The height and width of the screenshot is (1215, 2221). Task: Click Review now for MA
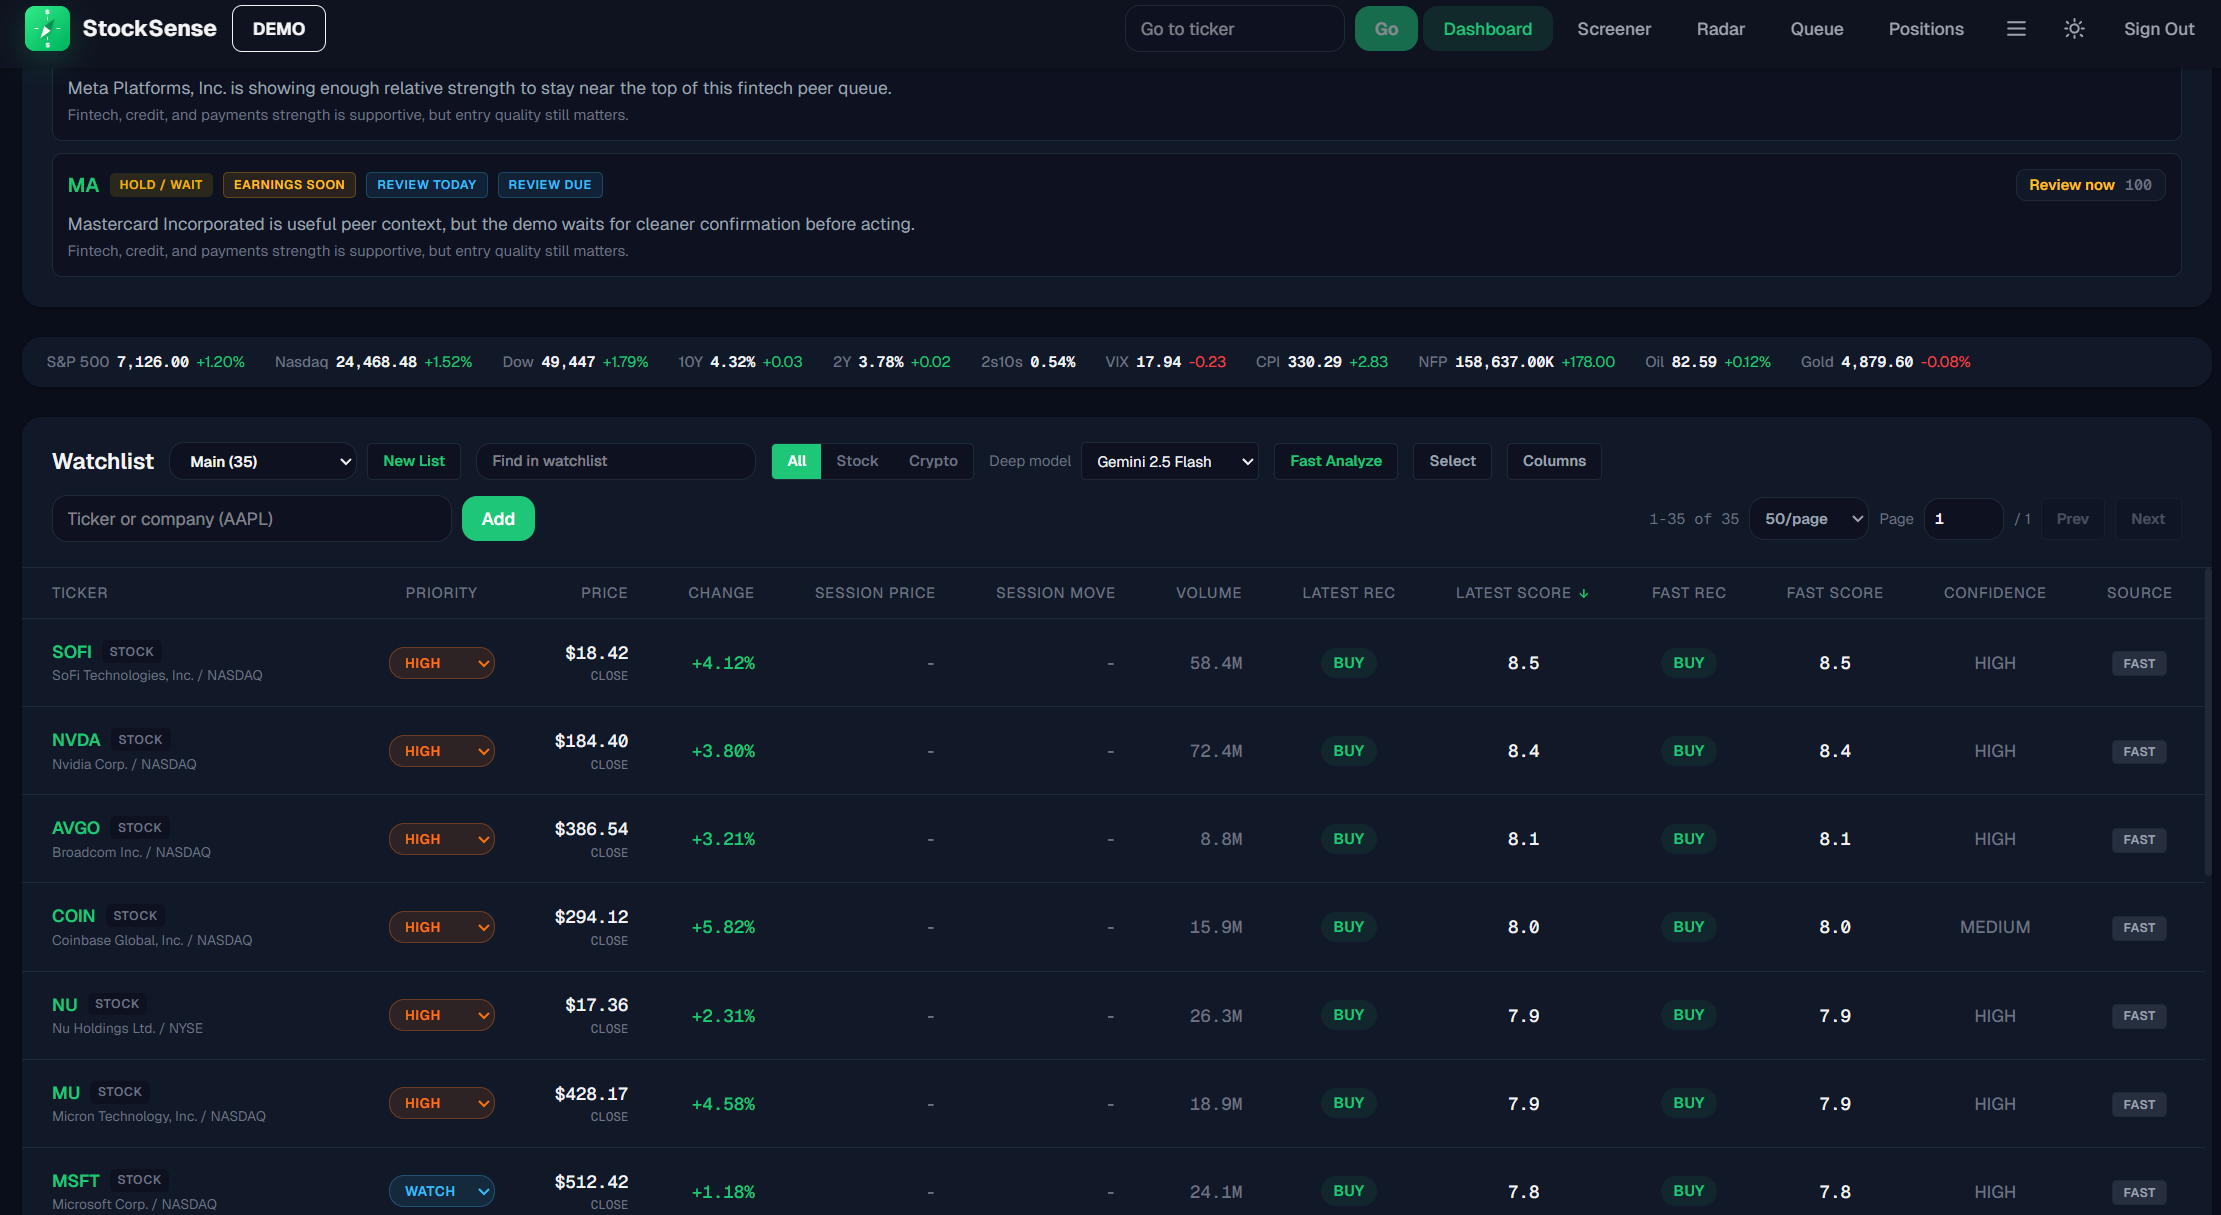(x=2090, y=185)
